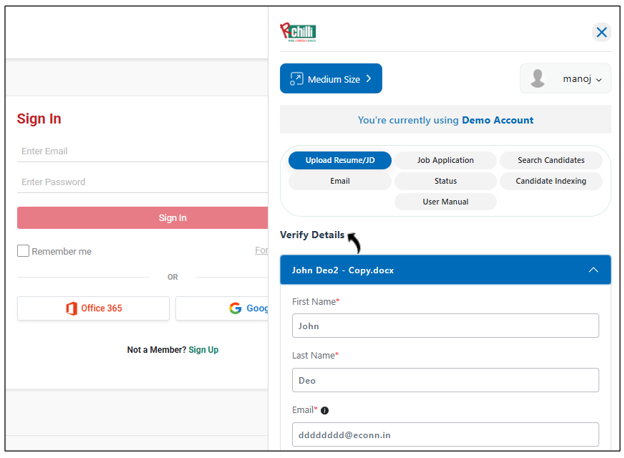624x458 pixels.
Task: Close the RChilli side panel
Action: (x=601, y=32)
